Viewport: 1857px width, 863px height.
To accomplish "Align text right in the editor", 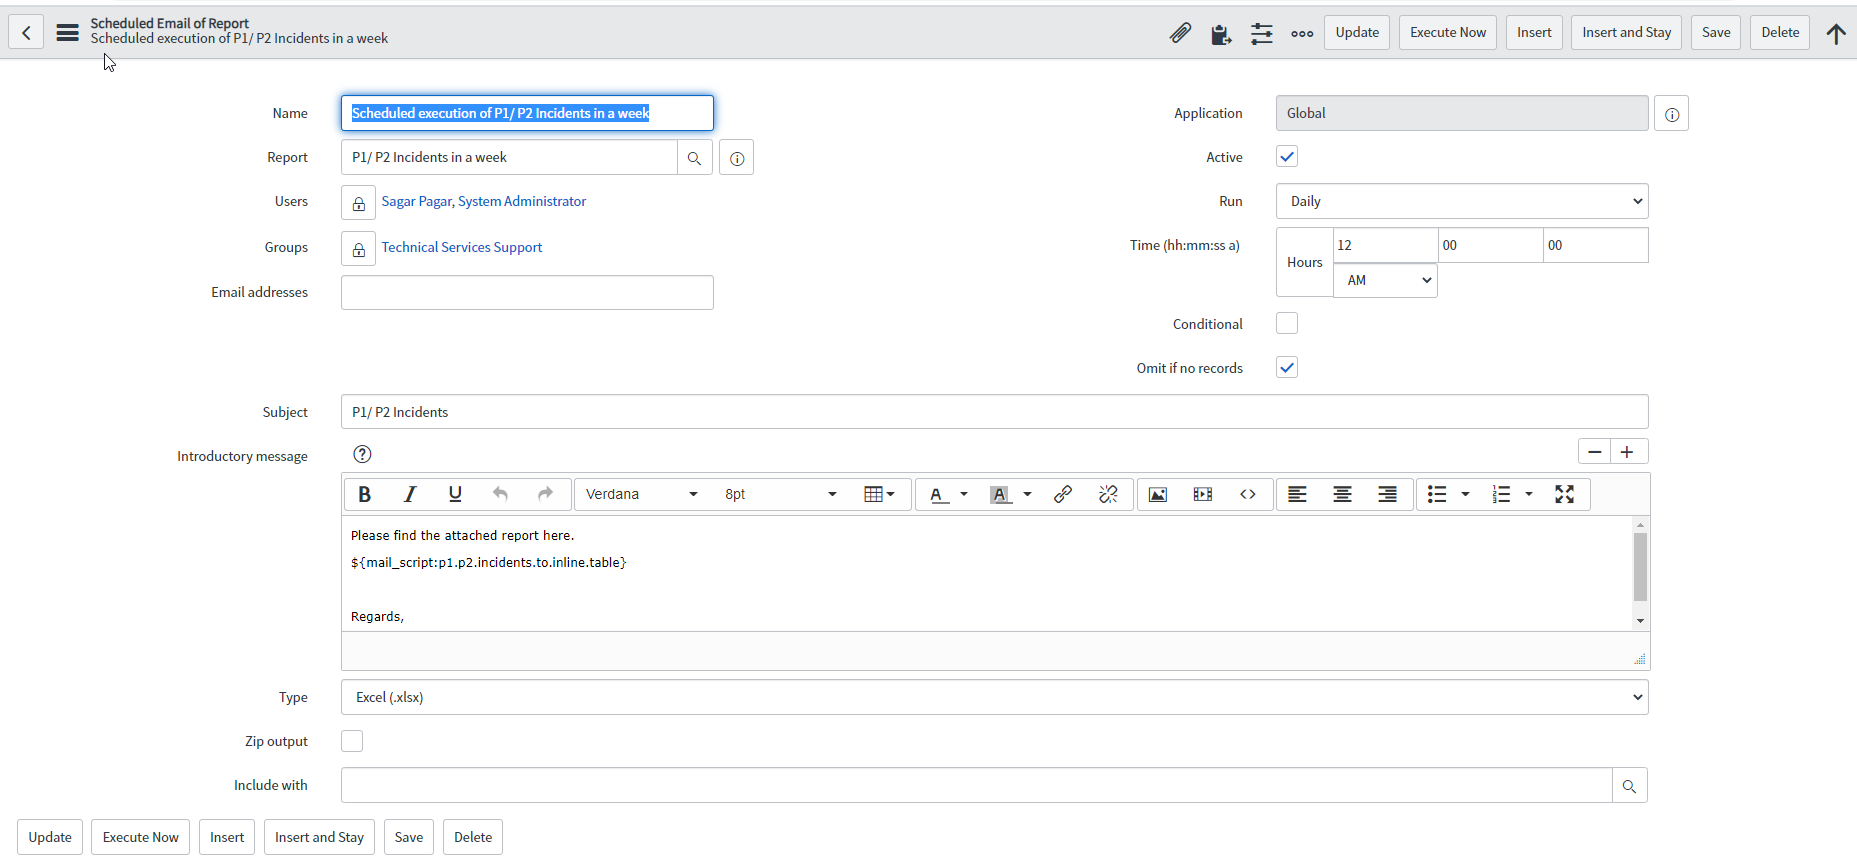I will click(x=1387, y=494).
